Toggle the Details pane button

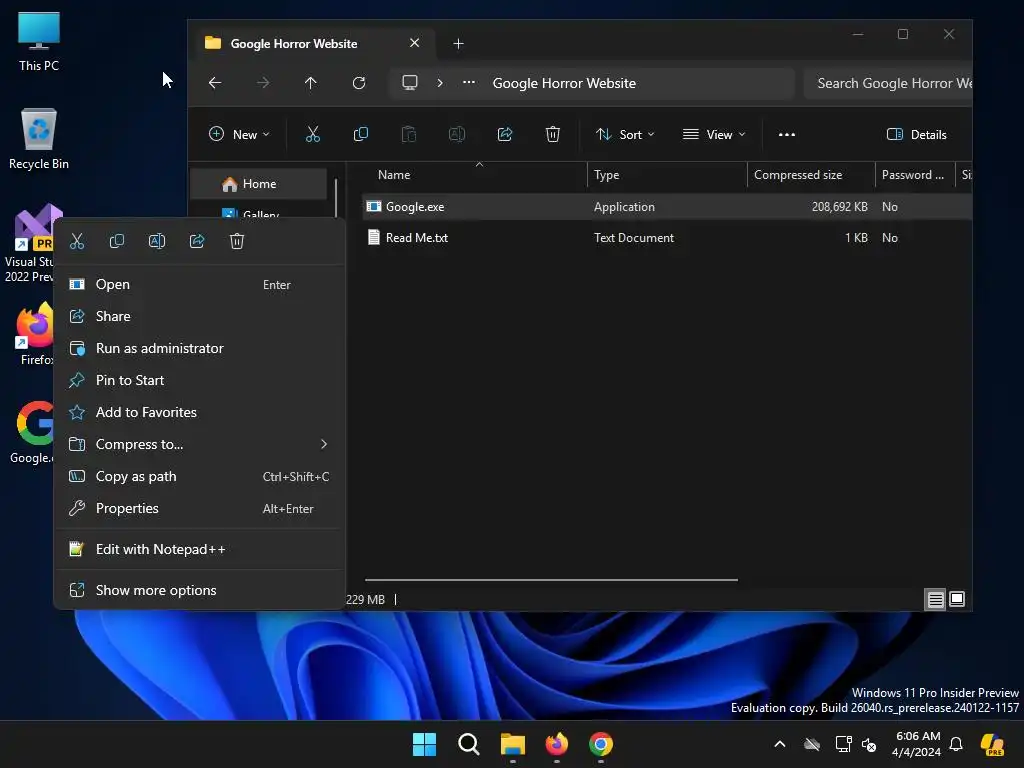coord(917,135)
